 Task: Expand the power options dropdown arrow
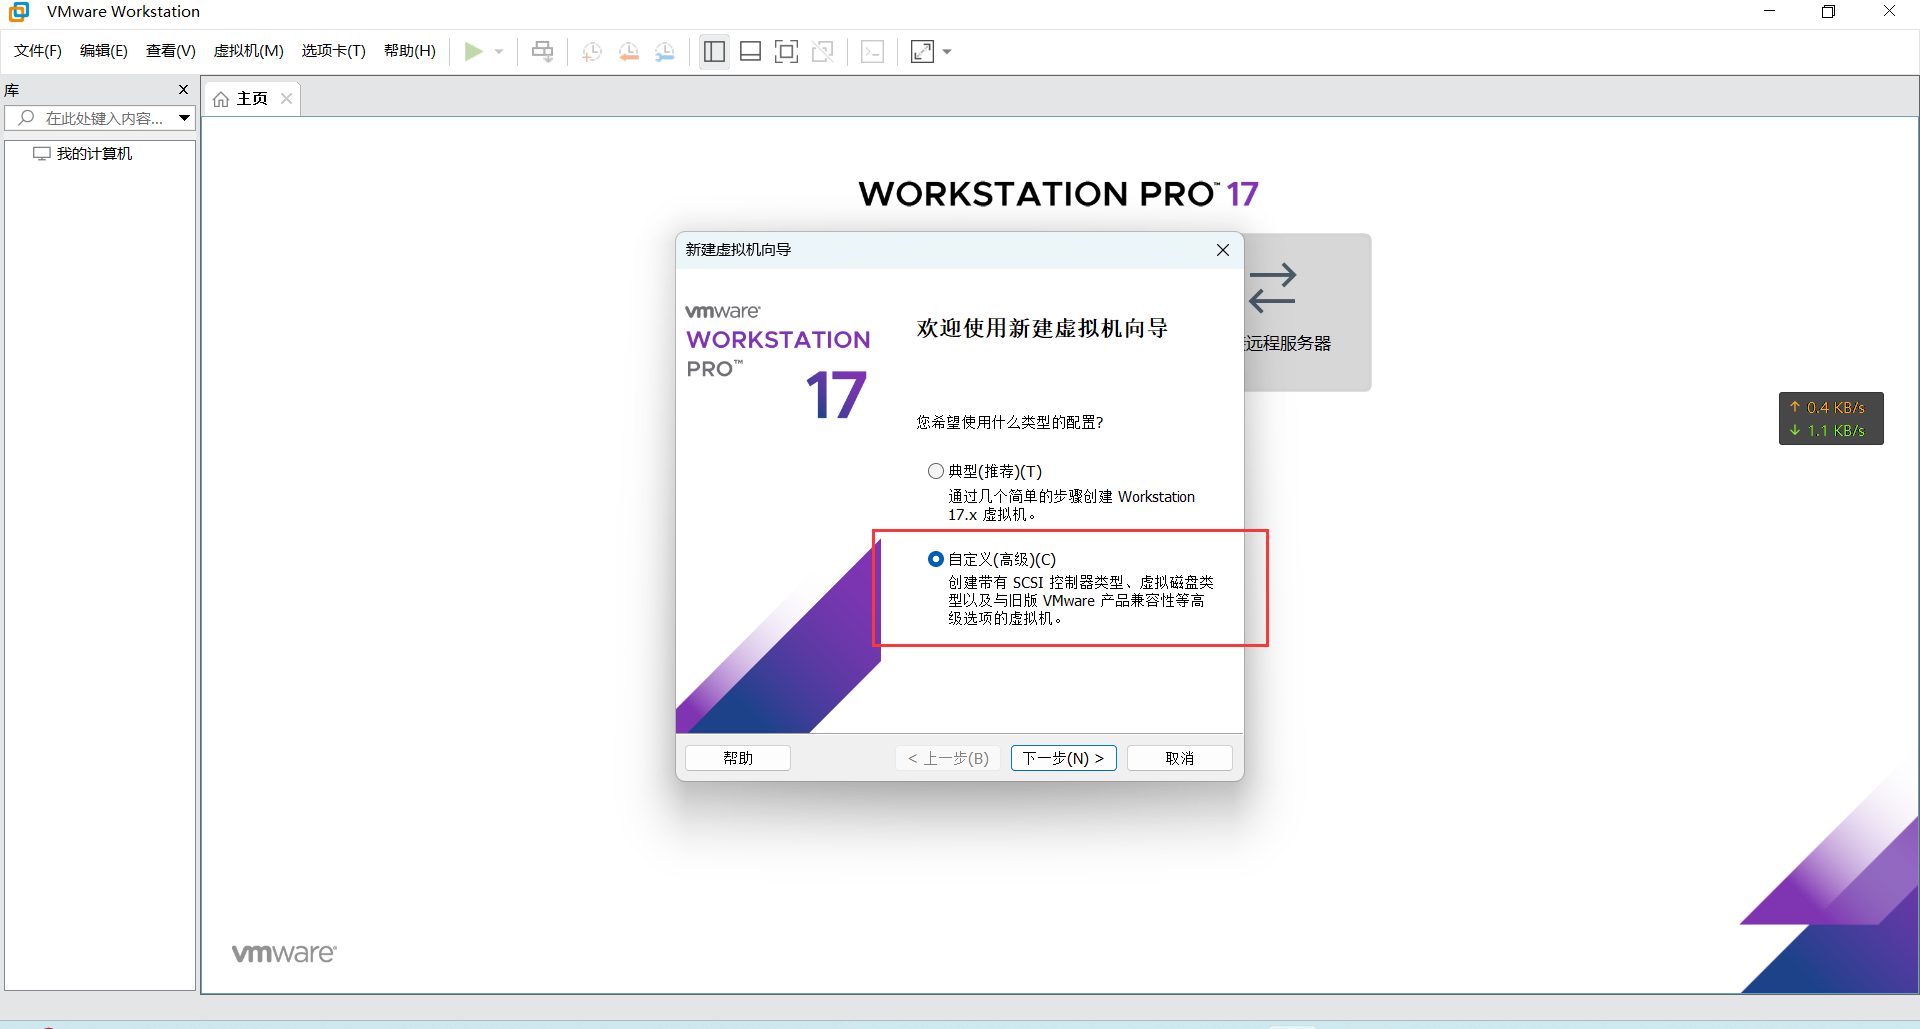(499, 51)
